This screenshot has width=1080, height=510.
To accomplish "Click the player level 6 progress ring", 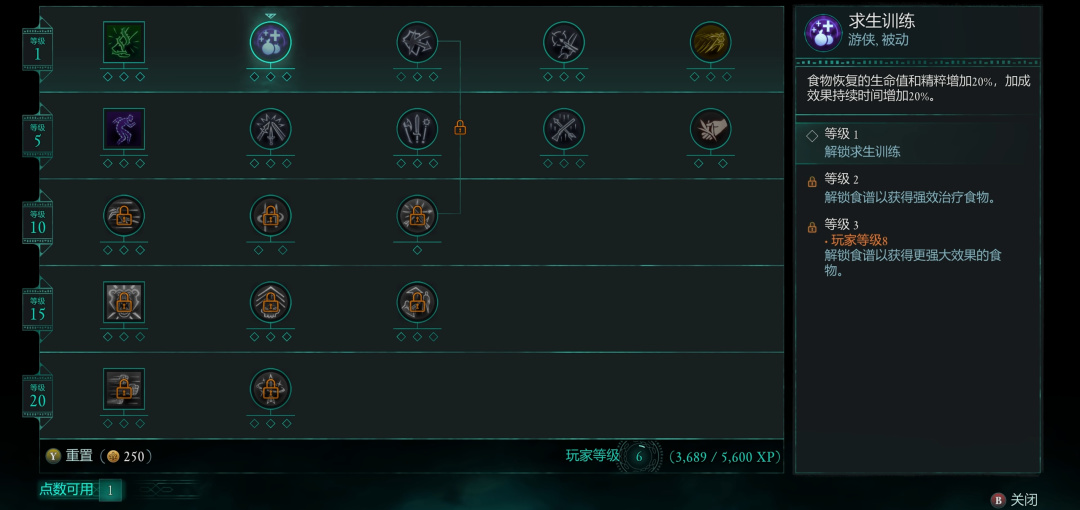I will [x=639, y=456].
